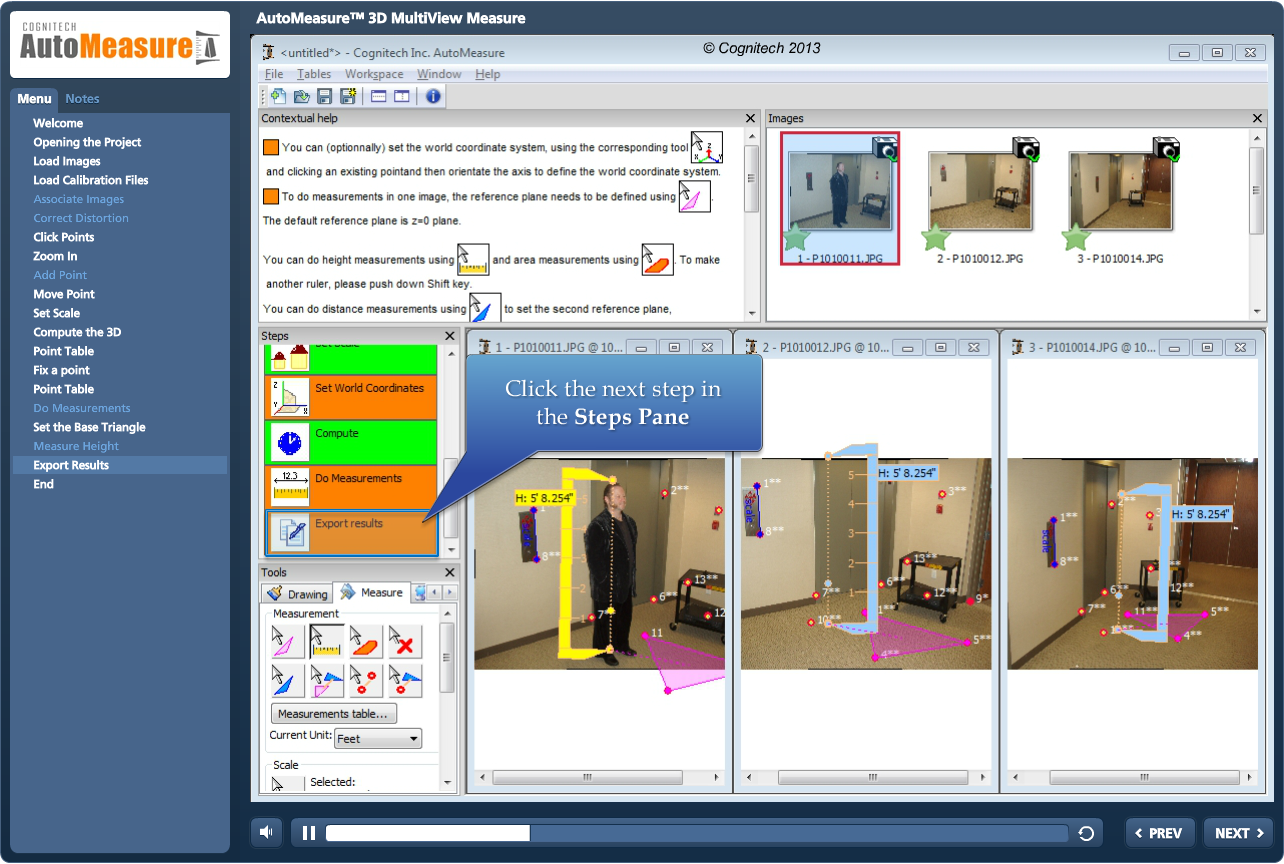Click the Measurements table... button
This screenshot has height=864, width=1284.
click(334, 714)
